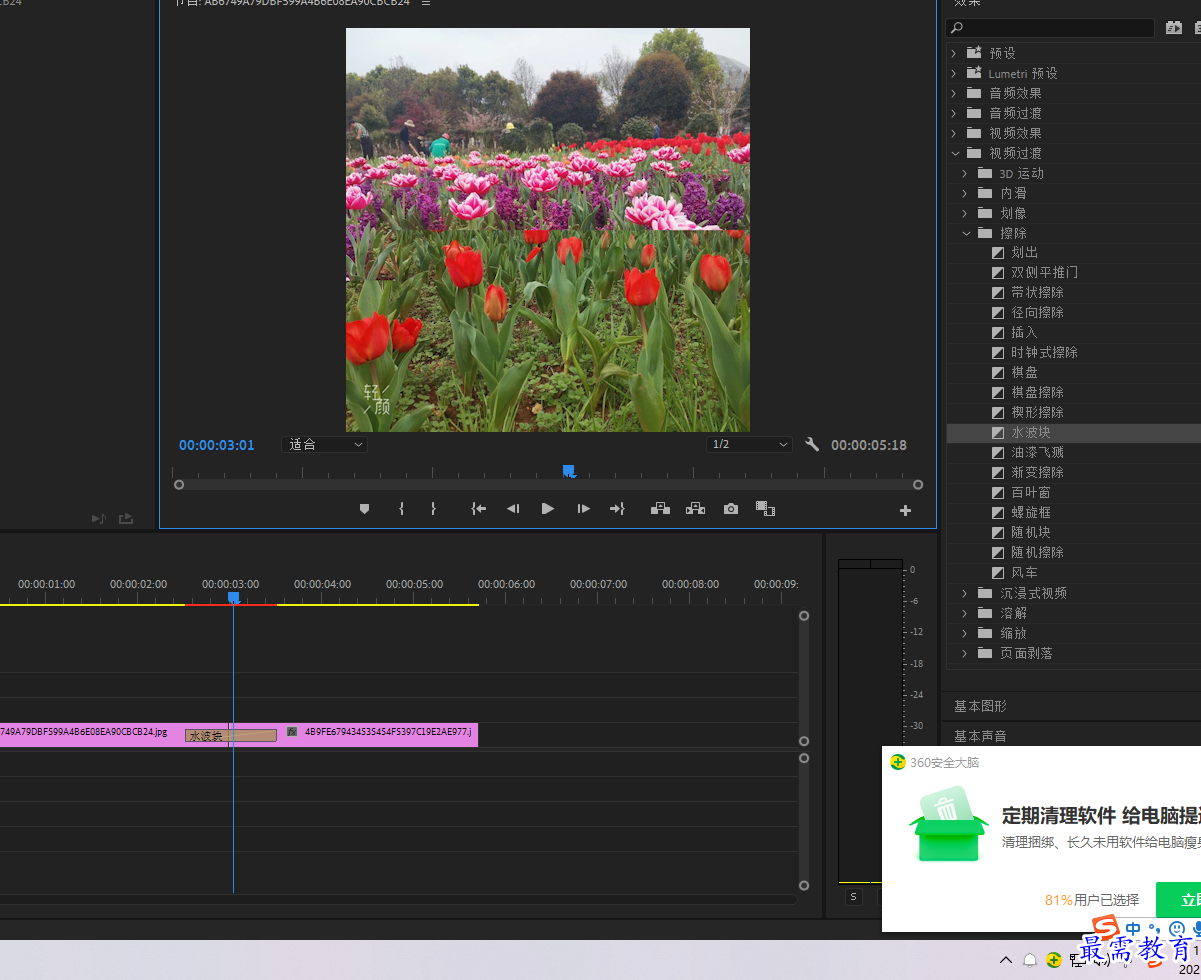Go to In point
This screenshot has width=1201, height=980.
click(478, 509)
